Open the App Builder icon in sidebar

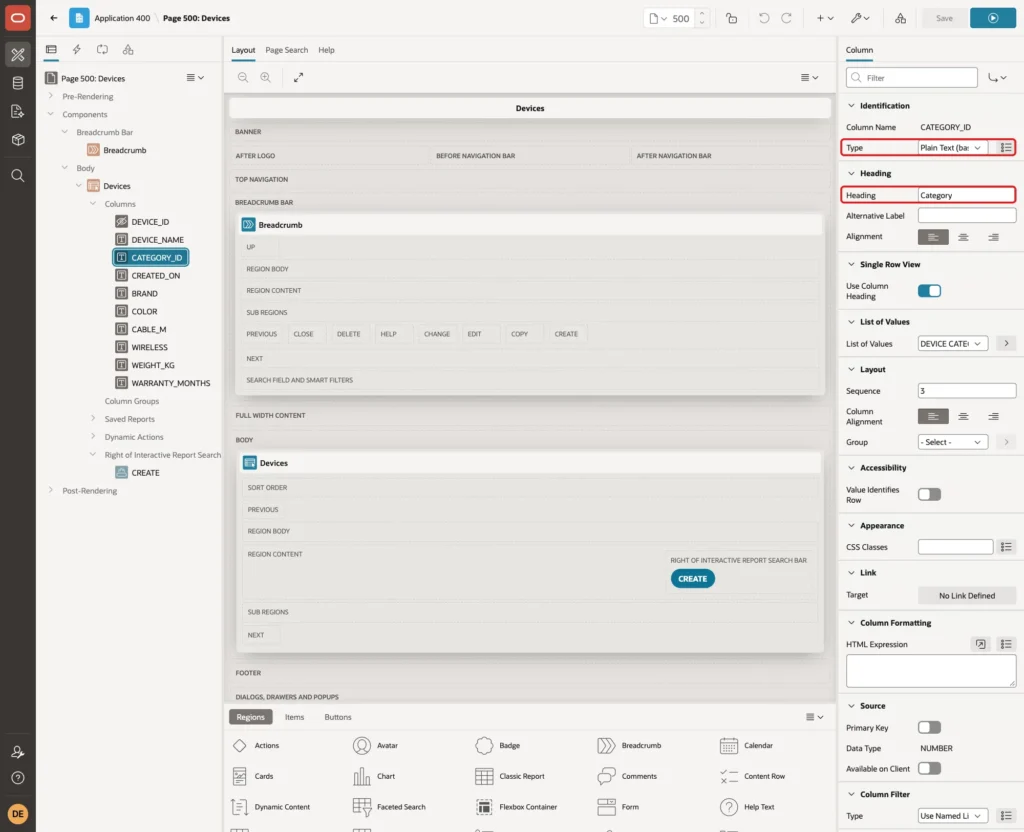18,55
